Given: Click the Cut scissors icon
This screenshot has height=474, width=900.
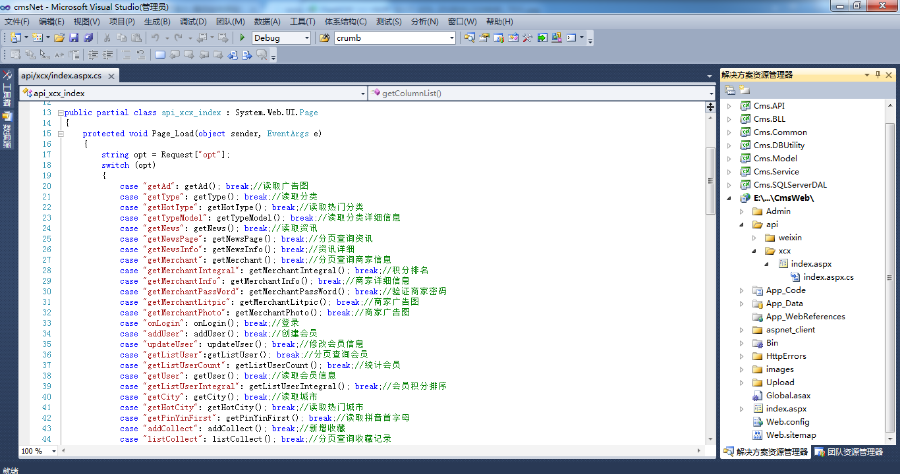Looking at the screenshot, I should [106, 38].
